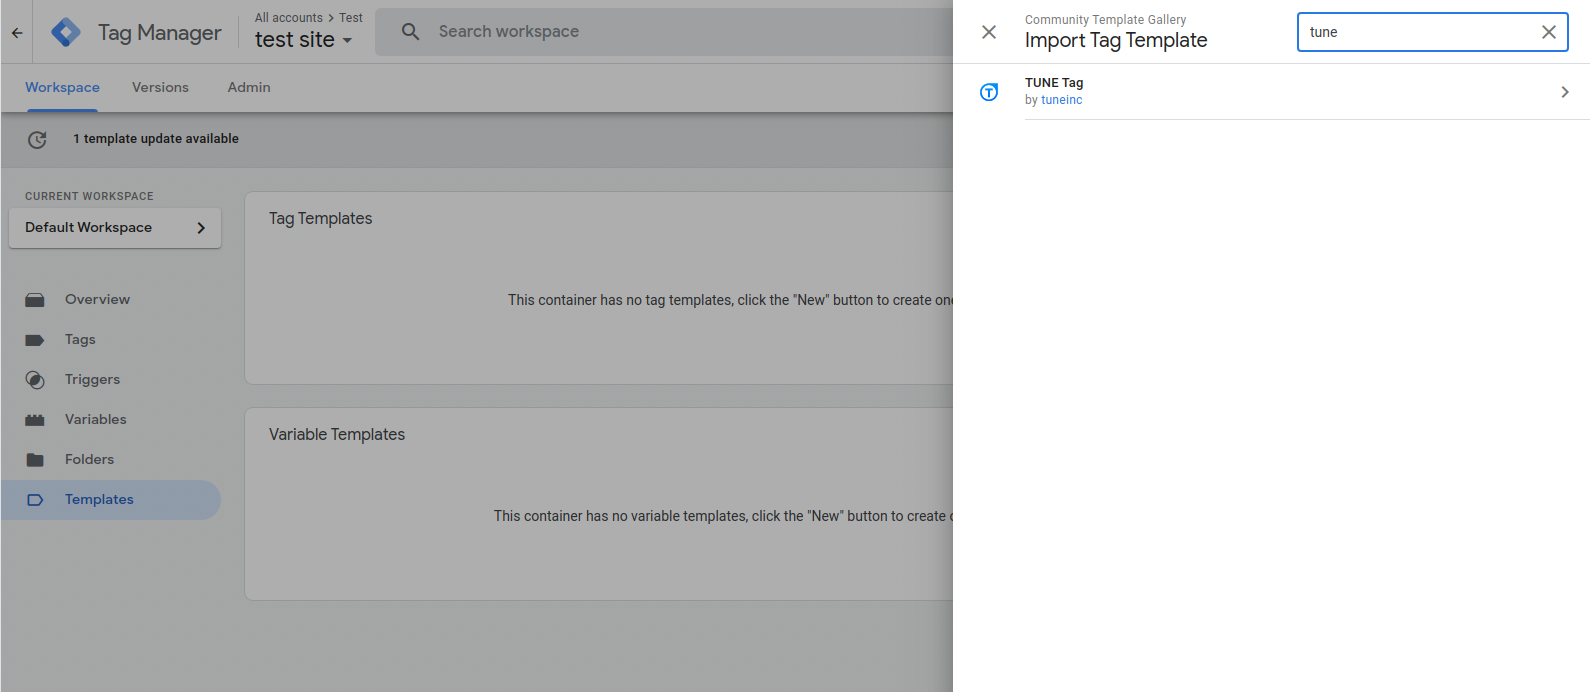
Task: Click the no variable templates message
Action: 723,516
